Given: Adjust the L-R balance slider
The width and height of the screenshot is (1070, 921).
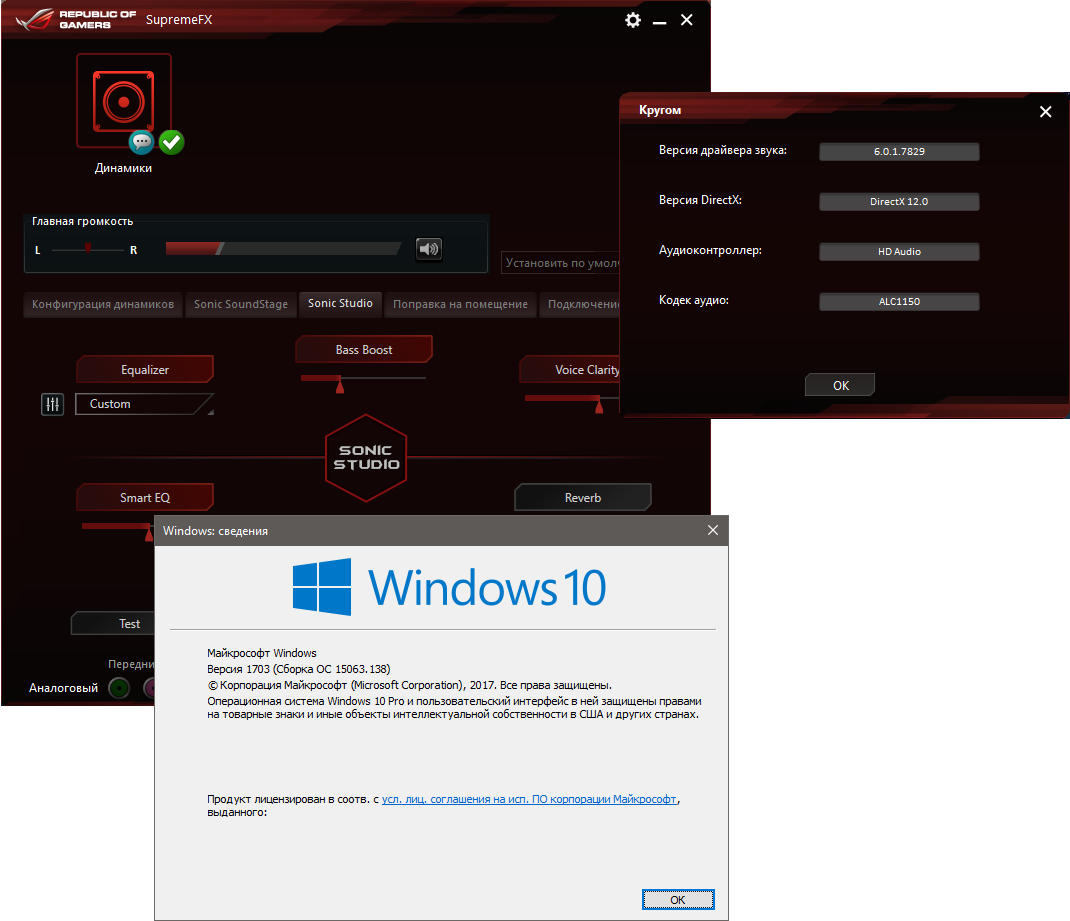Looking at the screenshot, I should (x=87, y=250).
